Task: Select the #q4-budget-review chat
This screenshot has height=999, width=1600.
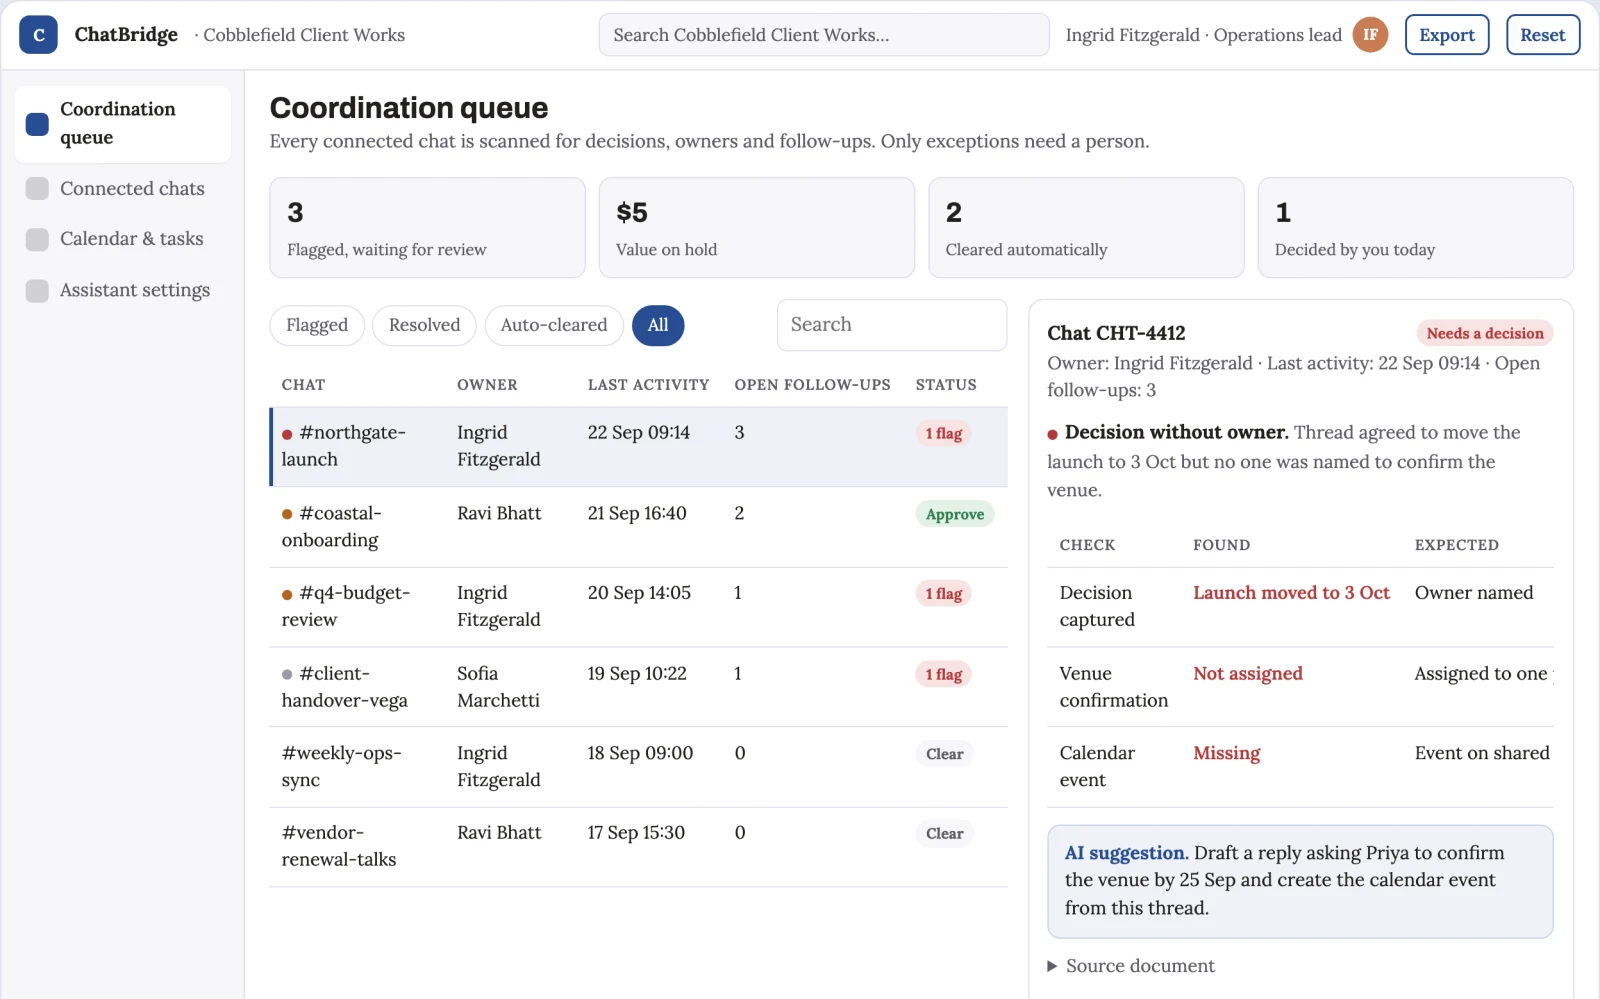Action: (x=639, y=607)
